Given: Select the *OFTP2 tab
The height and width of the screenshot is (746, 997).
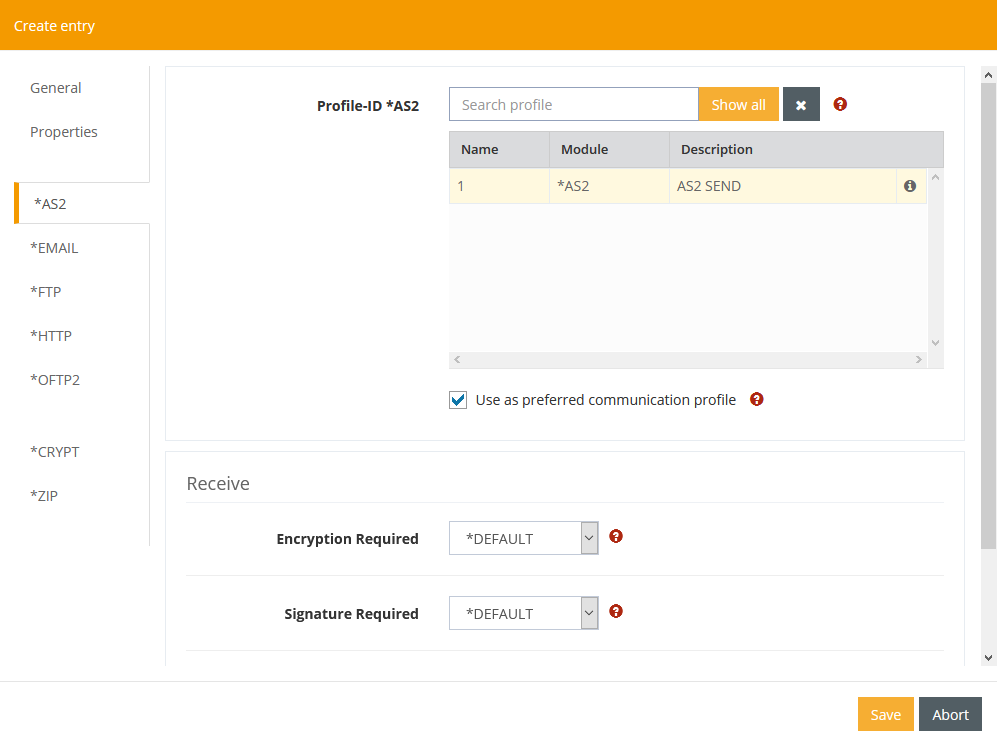Looking at the screenshot, I should click(55, 380).
